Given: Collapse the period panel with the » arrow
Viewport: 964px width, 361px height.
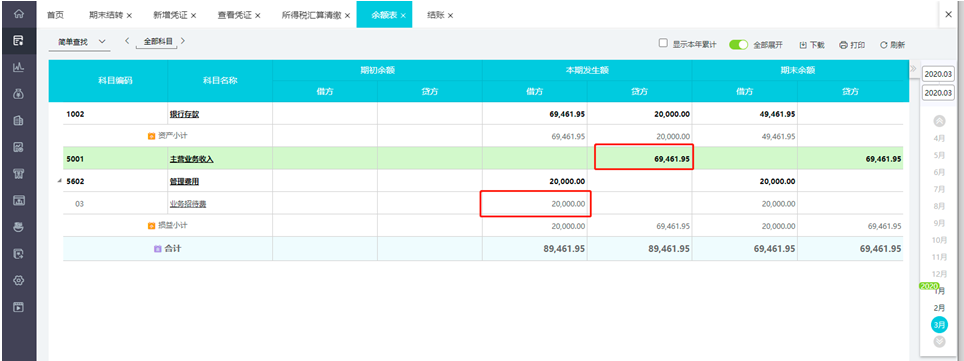Looking at the screenshot, I should point(913,68).
